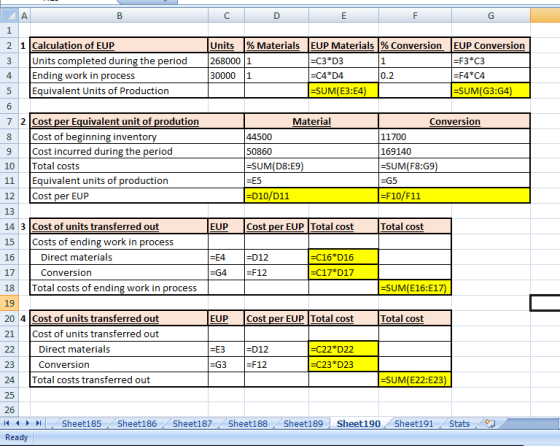Viewport: 560px width, 446px height.
Task: Select column F header
Action: tap(415, 16)
